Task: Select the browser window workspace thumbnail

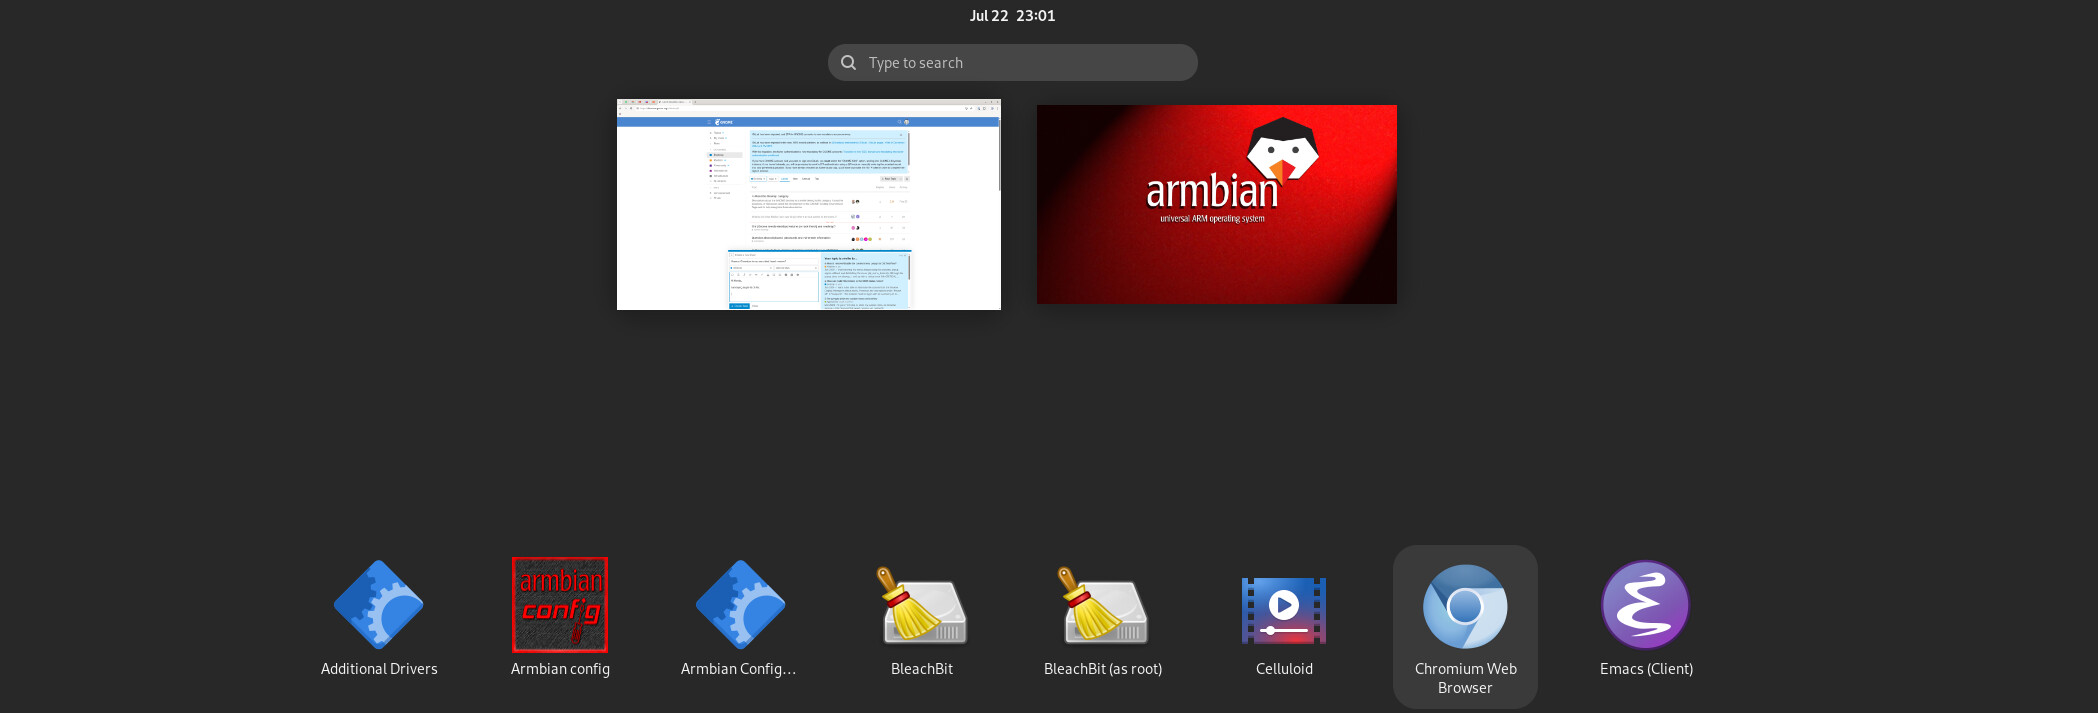Action: click(x=809, y=204)
